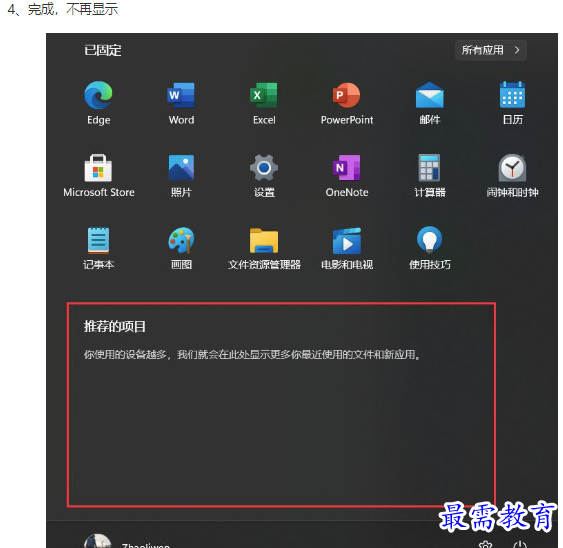Open the 使用技巧 tips app
The width and height of the screenshot is (563, 548).
[430, 248]
